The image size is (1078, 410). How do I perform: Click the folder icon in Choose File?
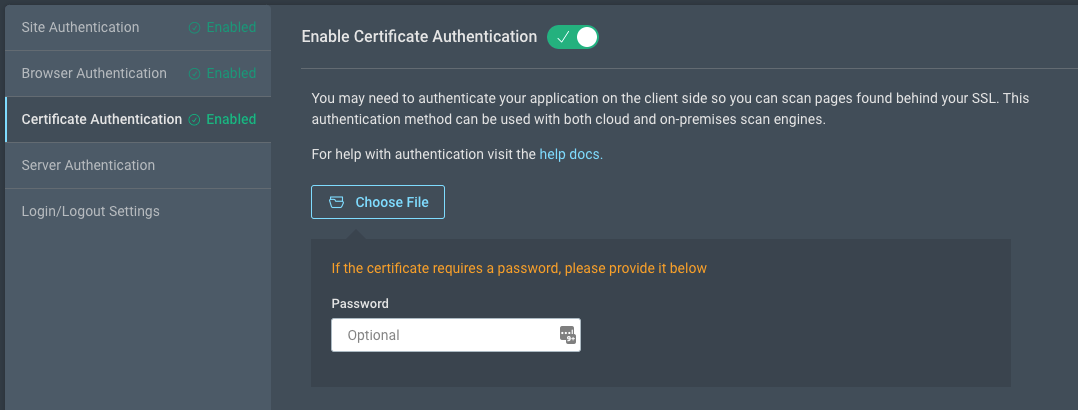337,202
